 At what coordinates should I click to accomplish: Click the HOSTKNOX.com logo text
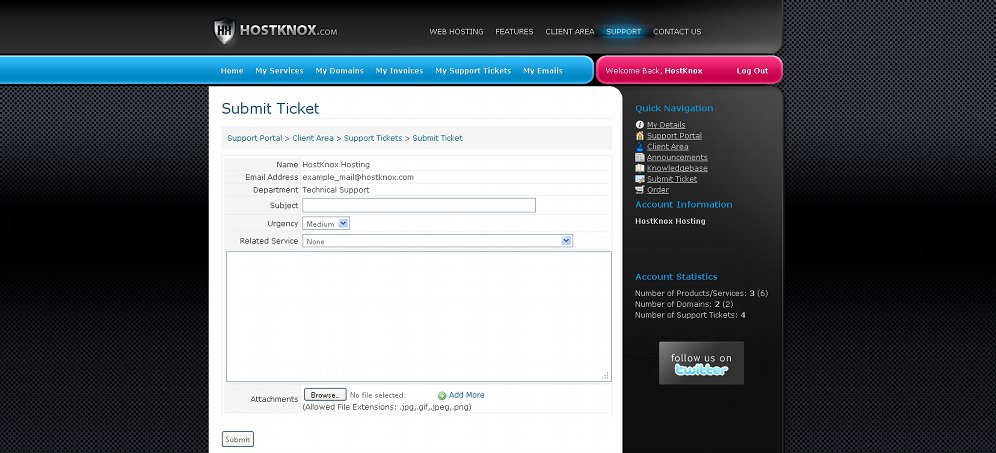pyautogui.click(x=288, y=30)
